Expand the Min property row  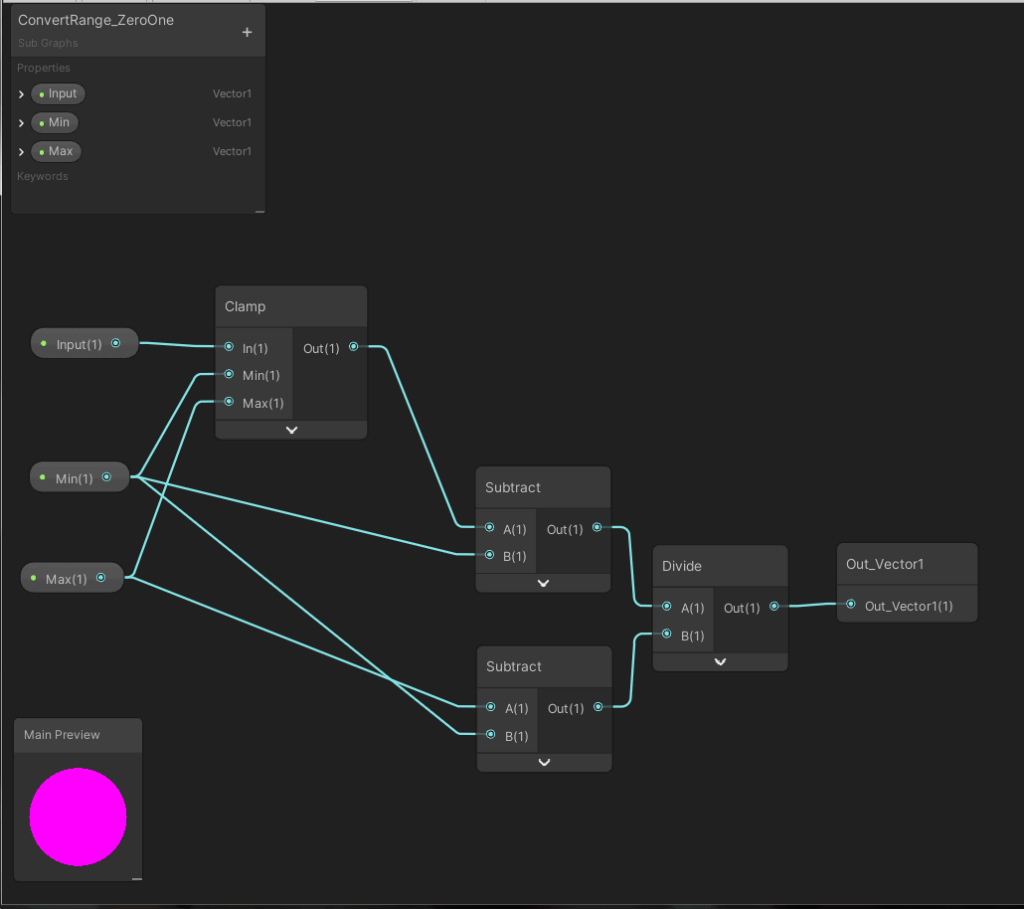click(x=21, y=123)
